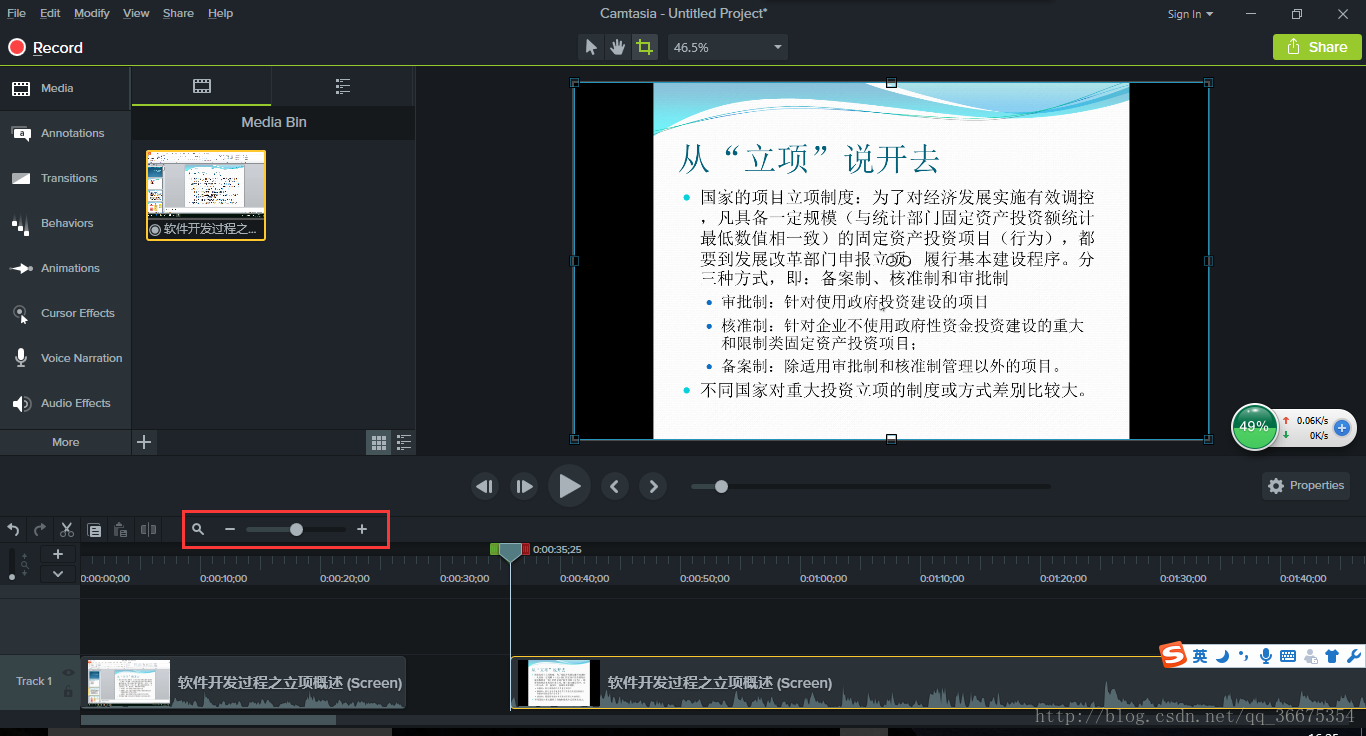This screenshot has width=1366, height=736.
Task: Expand the Sign In dropdown
Action: click(x=1190, y=14)
